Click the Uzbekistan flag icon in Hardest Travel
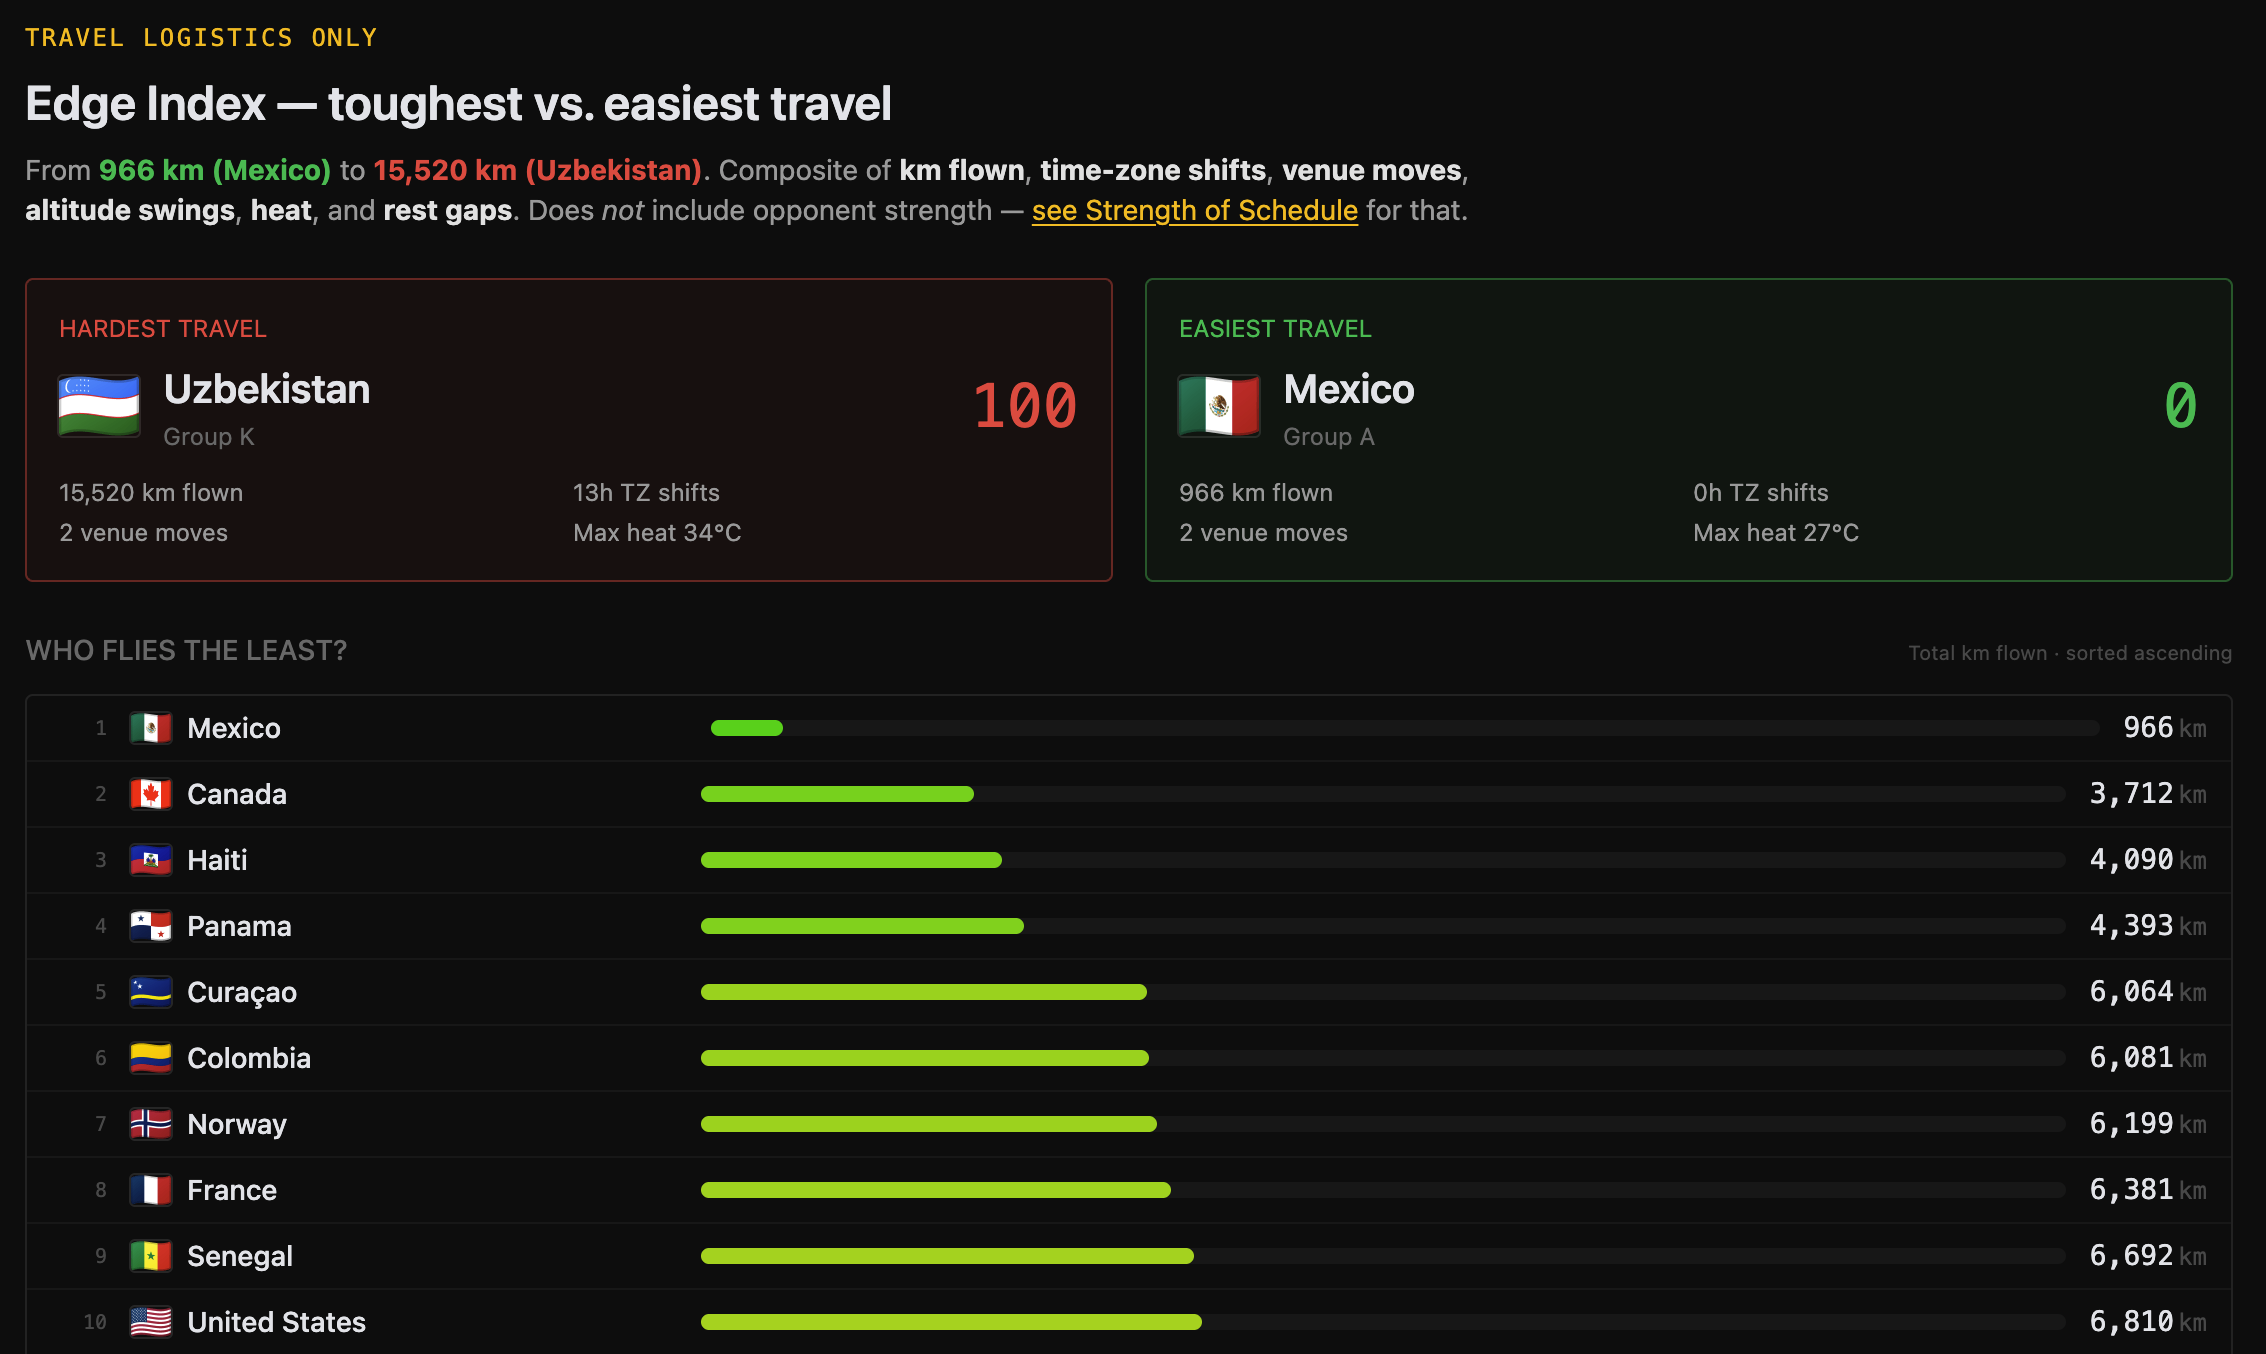The width and height of the screenshot is (2266, 1354). (x=99, y=406)
